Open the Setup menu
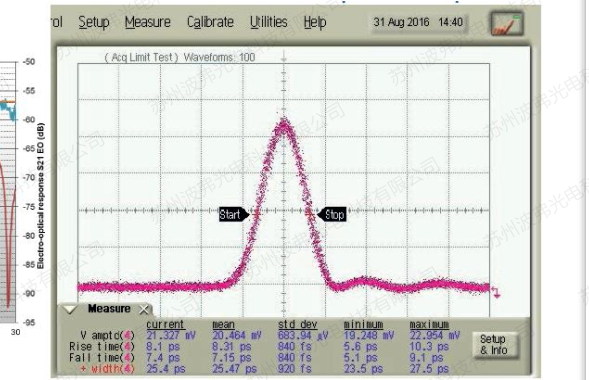The height and width of the screenshot is (380, 589). 94,22
